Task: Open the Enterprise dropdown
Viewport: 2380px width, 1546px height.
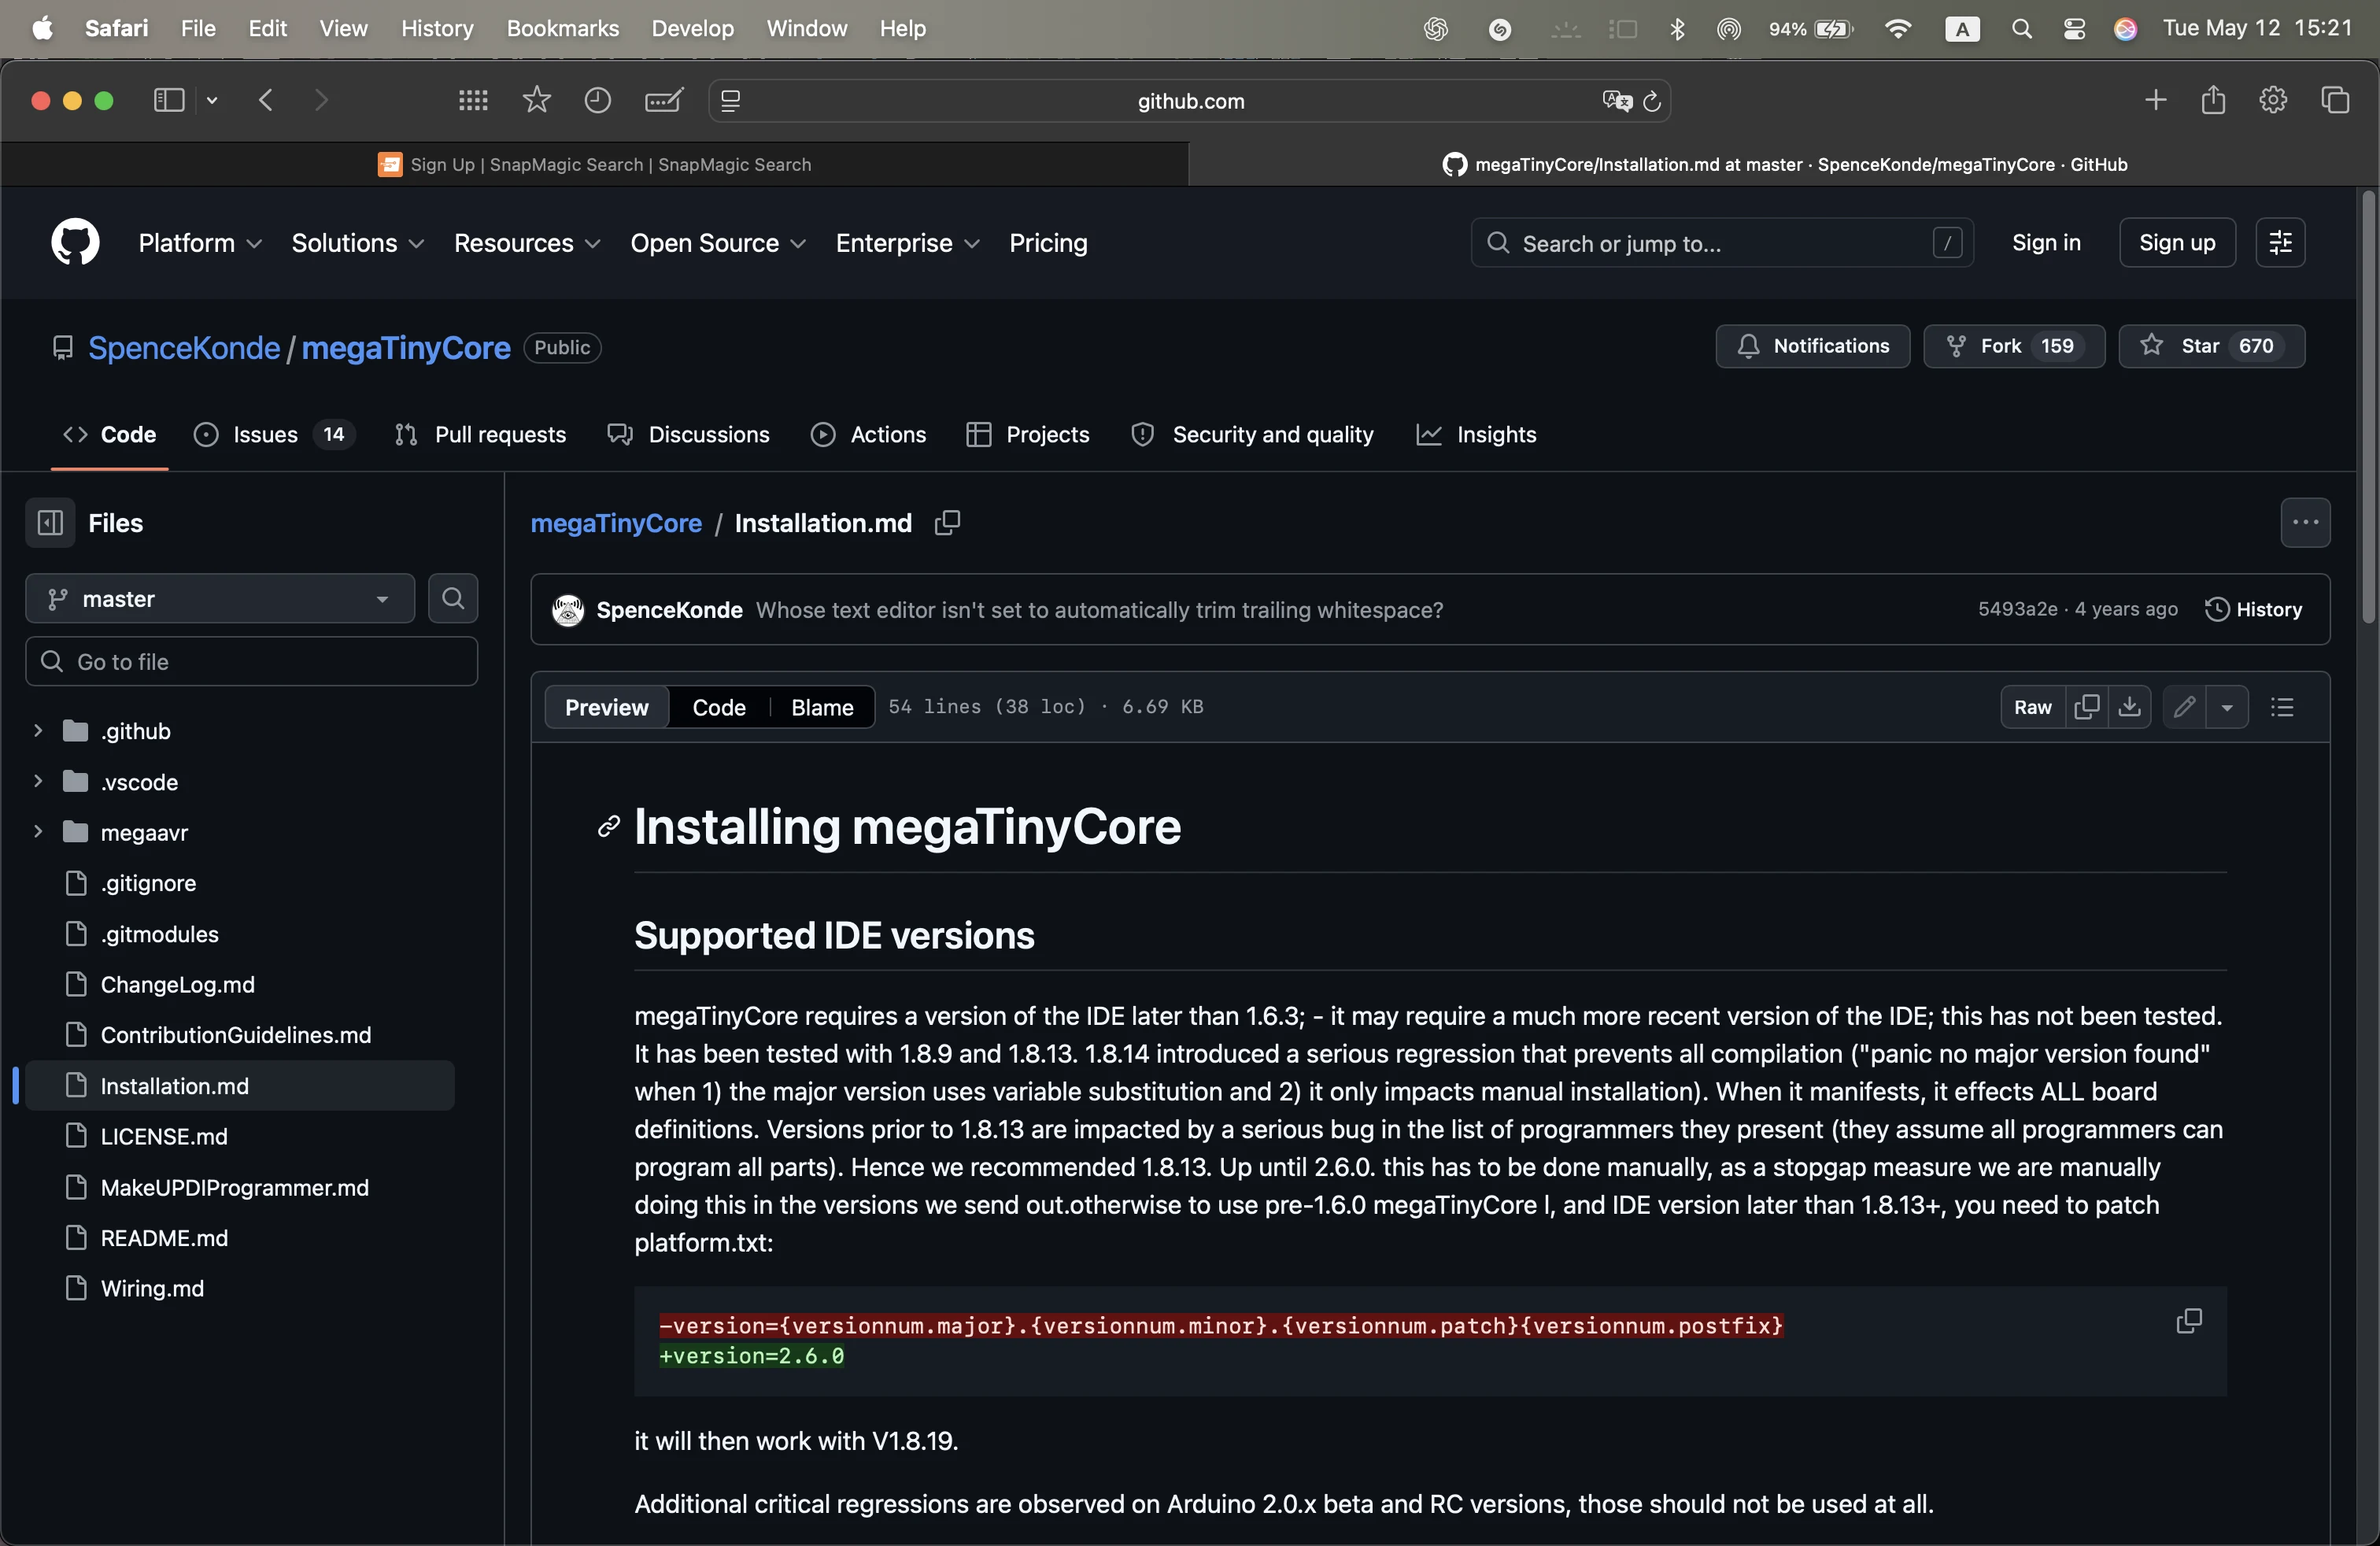Action: (907, 243)
